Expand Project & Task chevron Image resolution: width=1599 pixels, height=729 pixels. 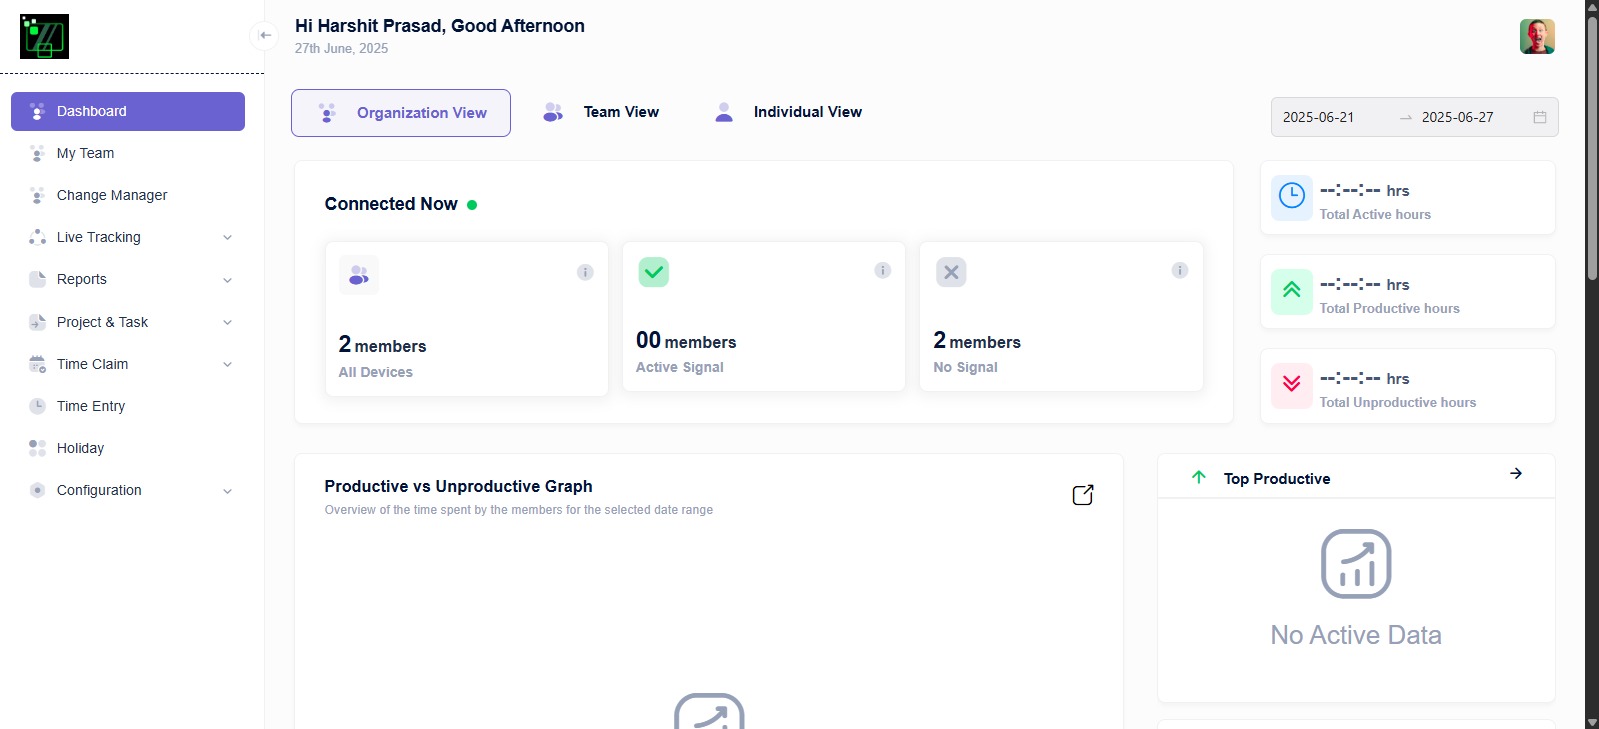(227, 322)
